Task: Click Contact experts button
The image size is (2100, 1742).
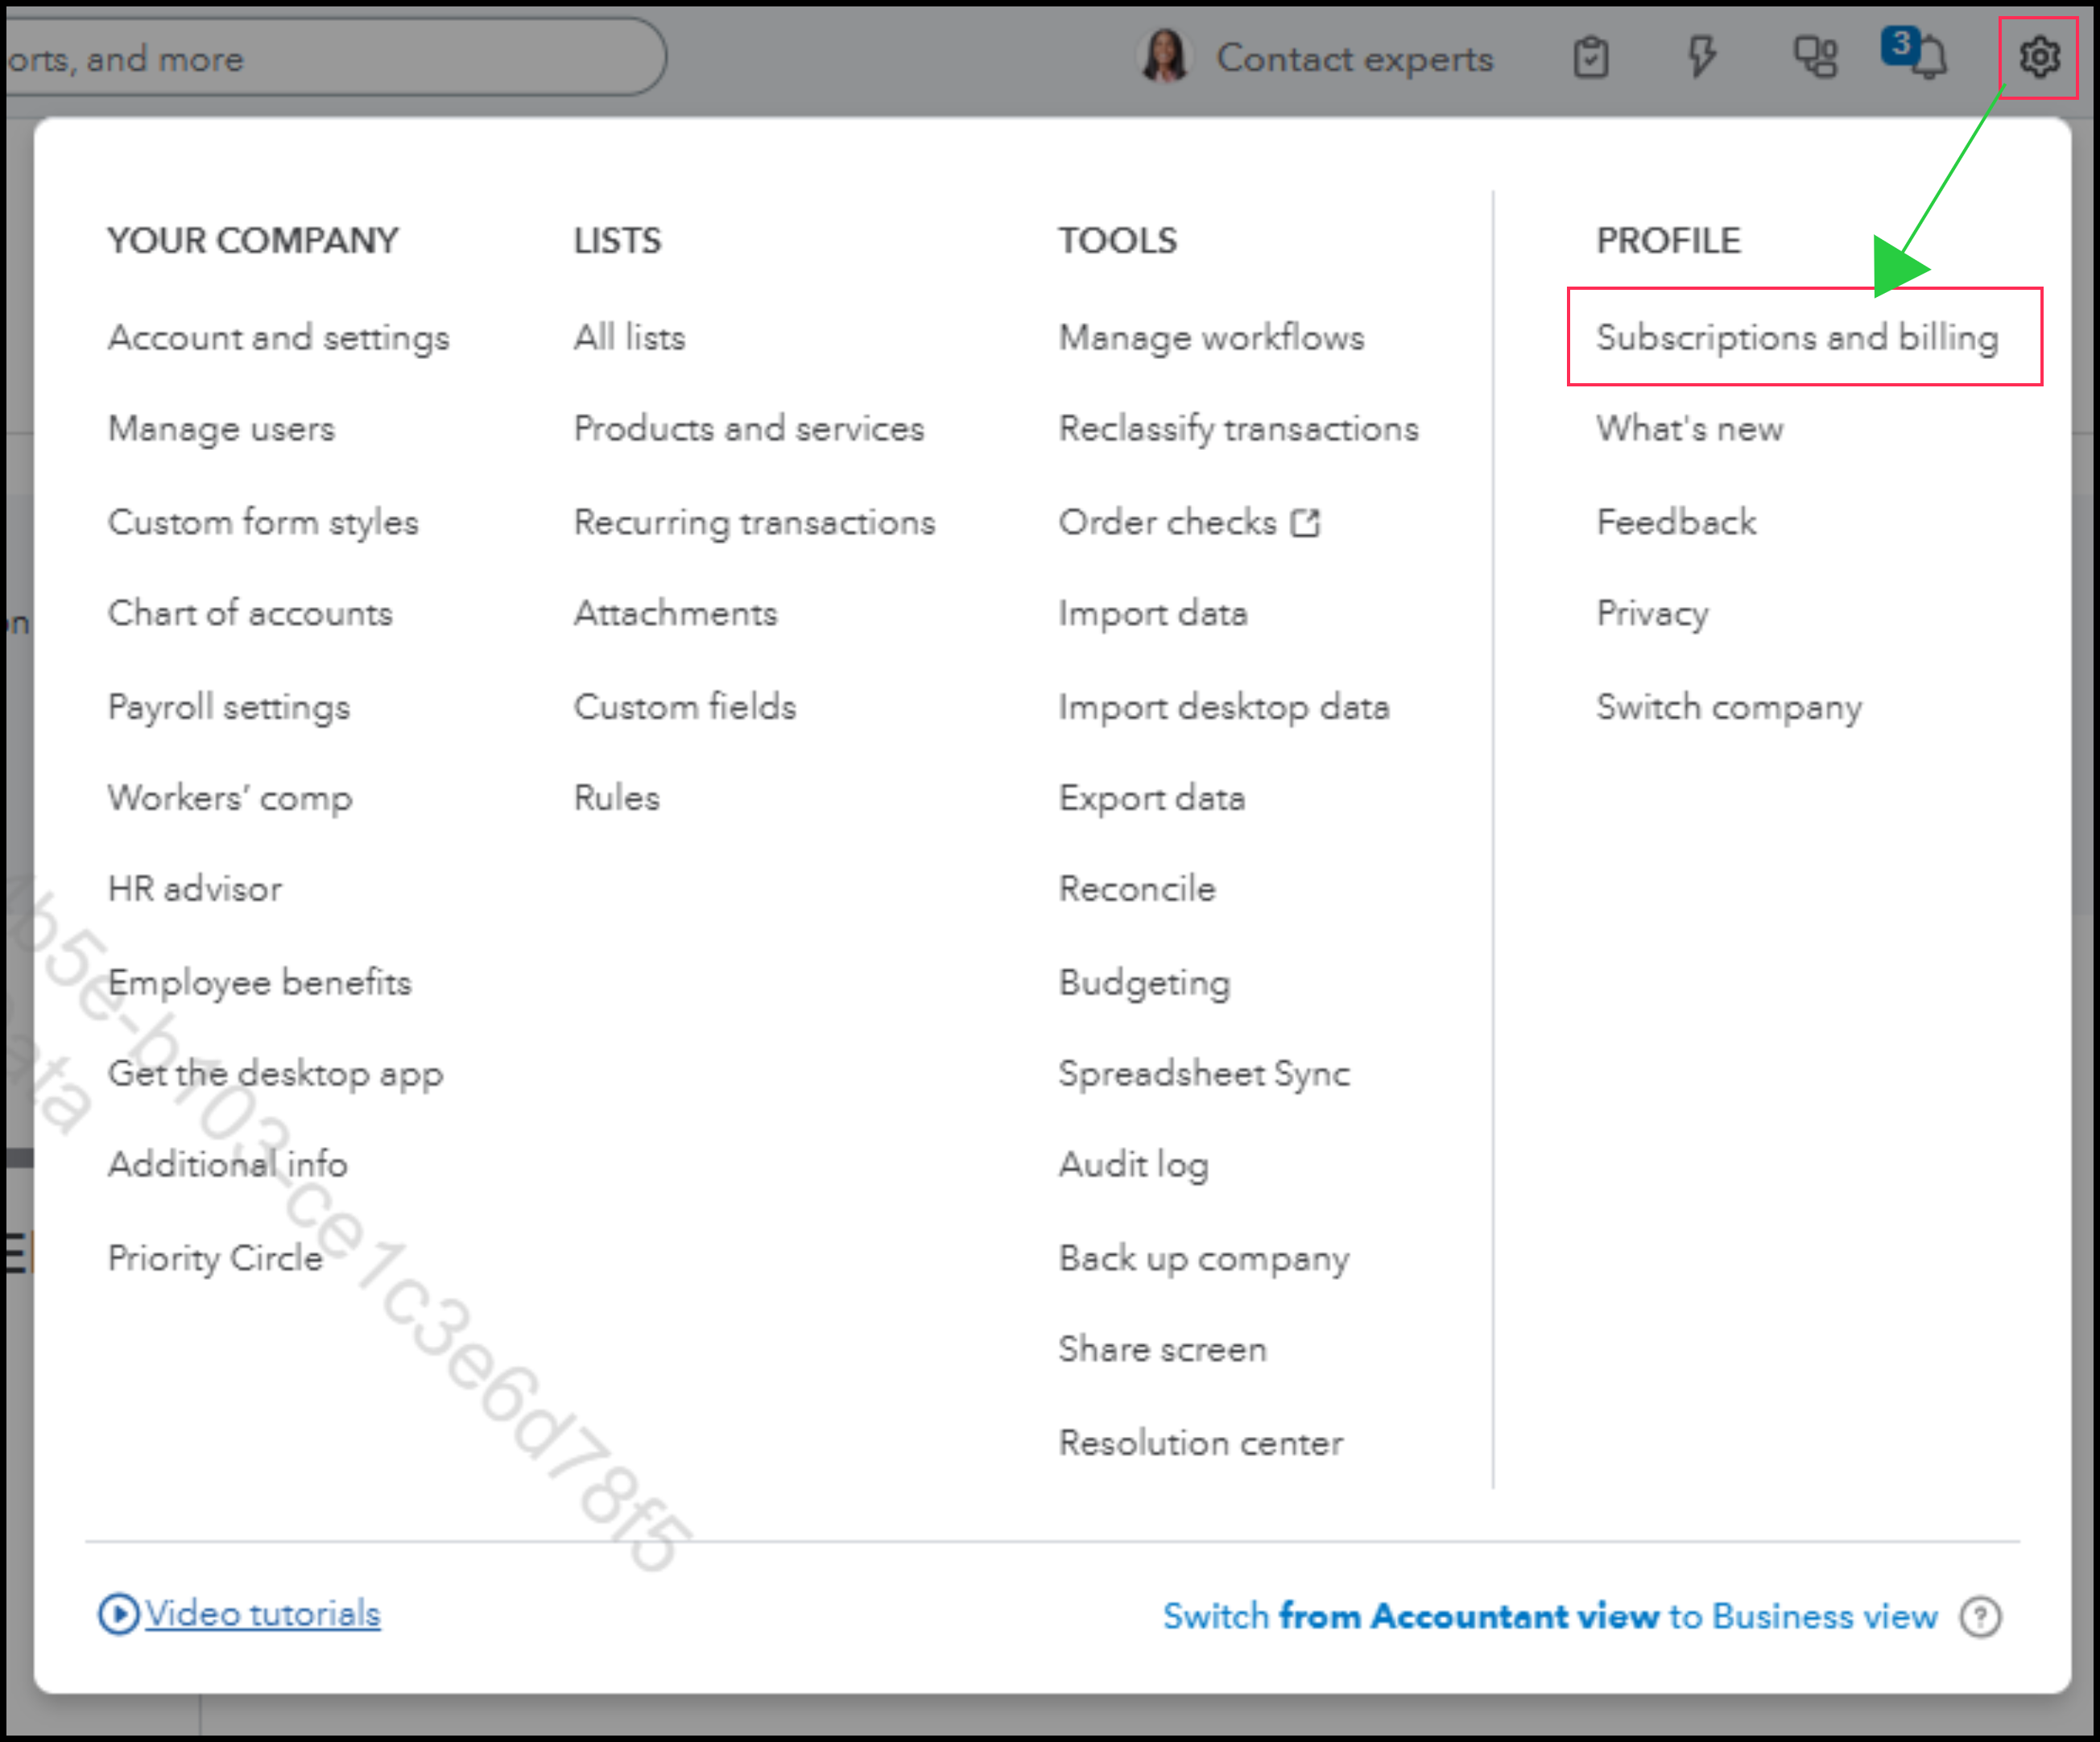Action: [x=1353, y=59]
